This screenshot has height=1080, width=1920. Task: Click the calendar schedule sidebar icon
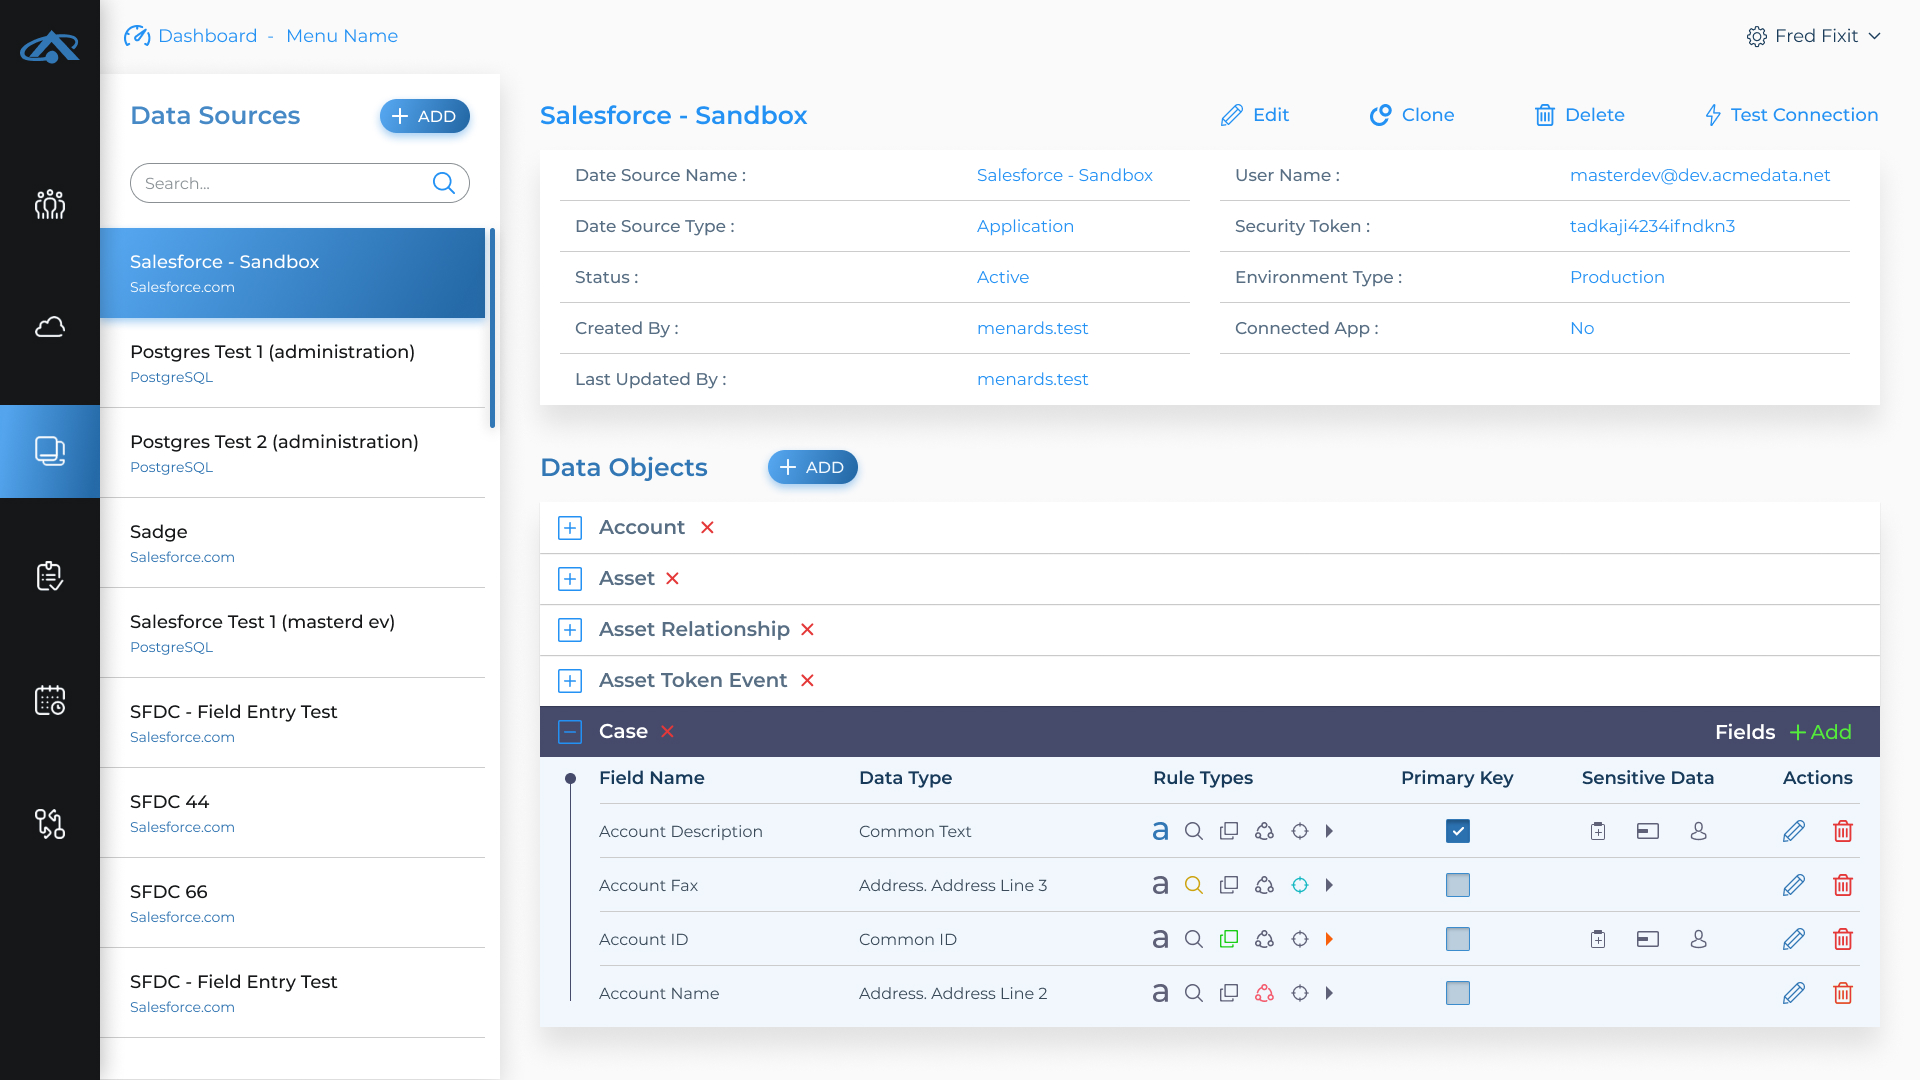(50, 700)
